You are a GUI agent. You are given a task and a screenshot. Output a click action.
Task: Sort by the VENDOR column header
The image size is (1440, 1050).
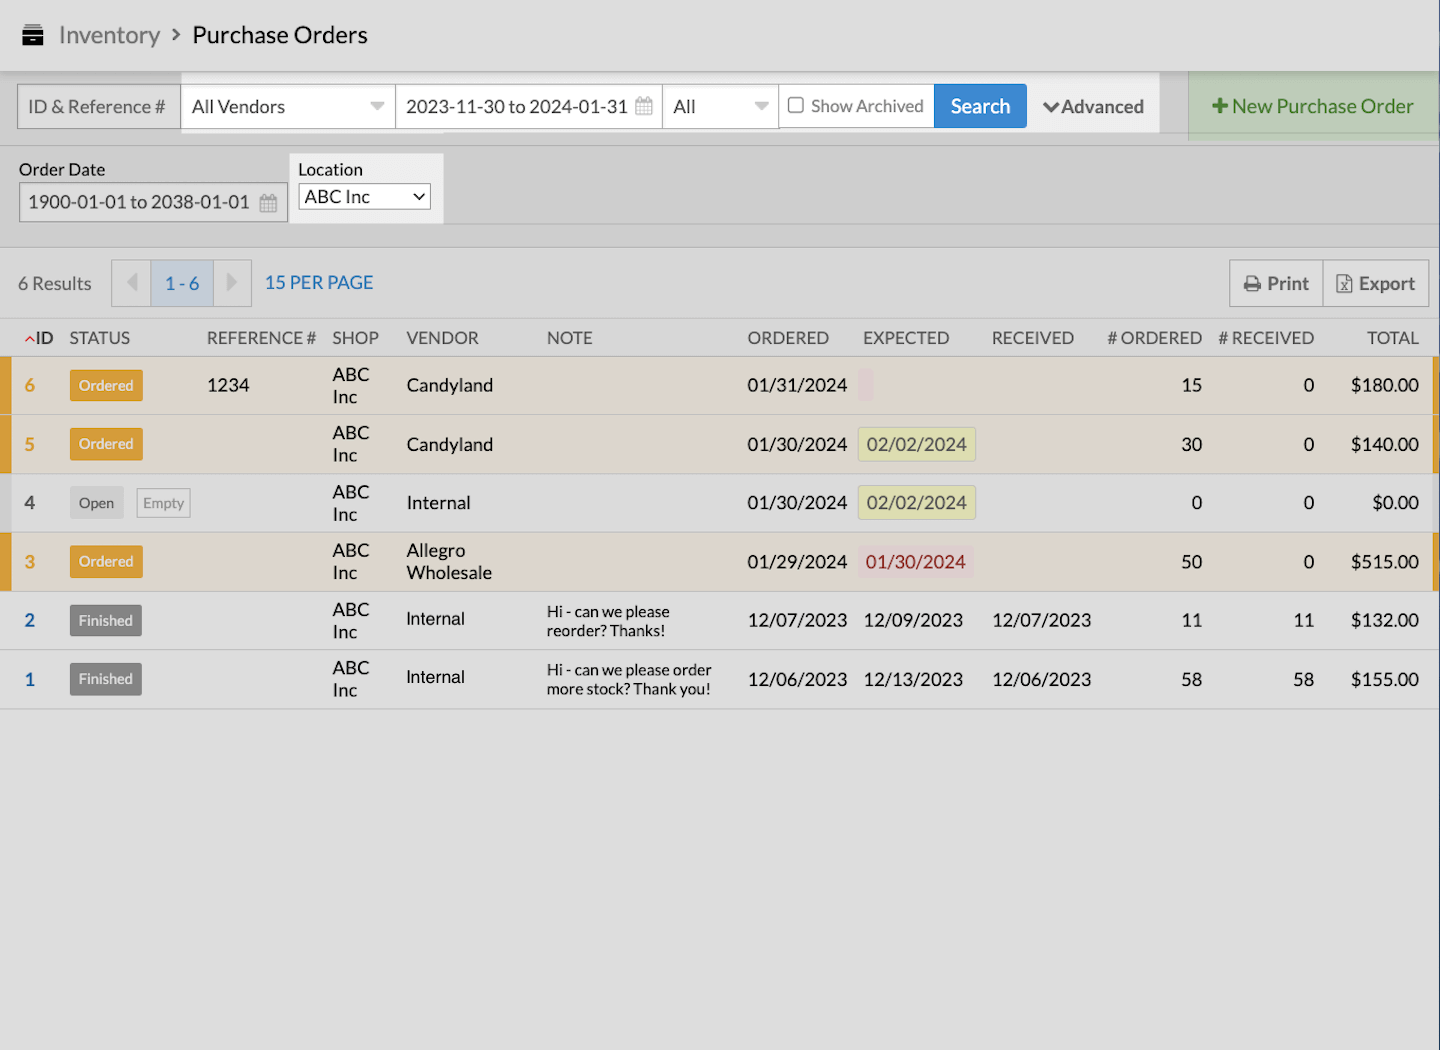(442, 338)
